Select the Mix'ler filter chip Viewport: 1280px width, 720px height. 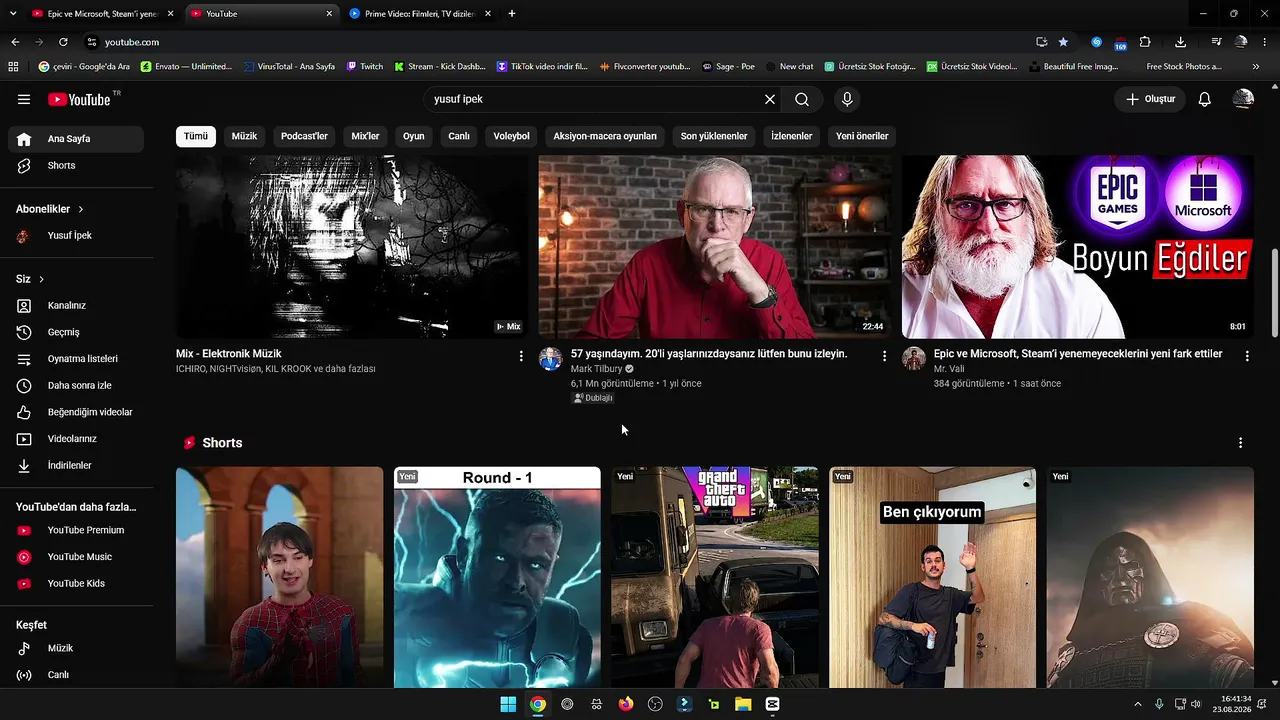(x=365, y=136)
